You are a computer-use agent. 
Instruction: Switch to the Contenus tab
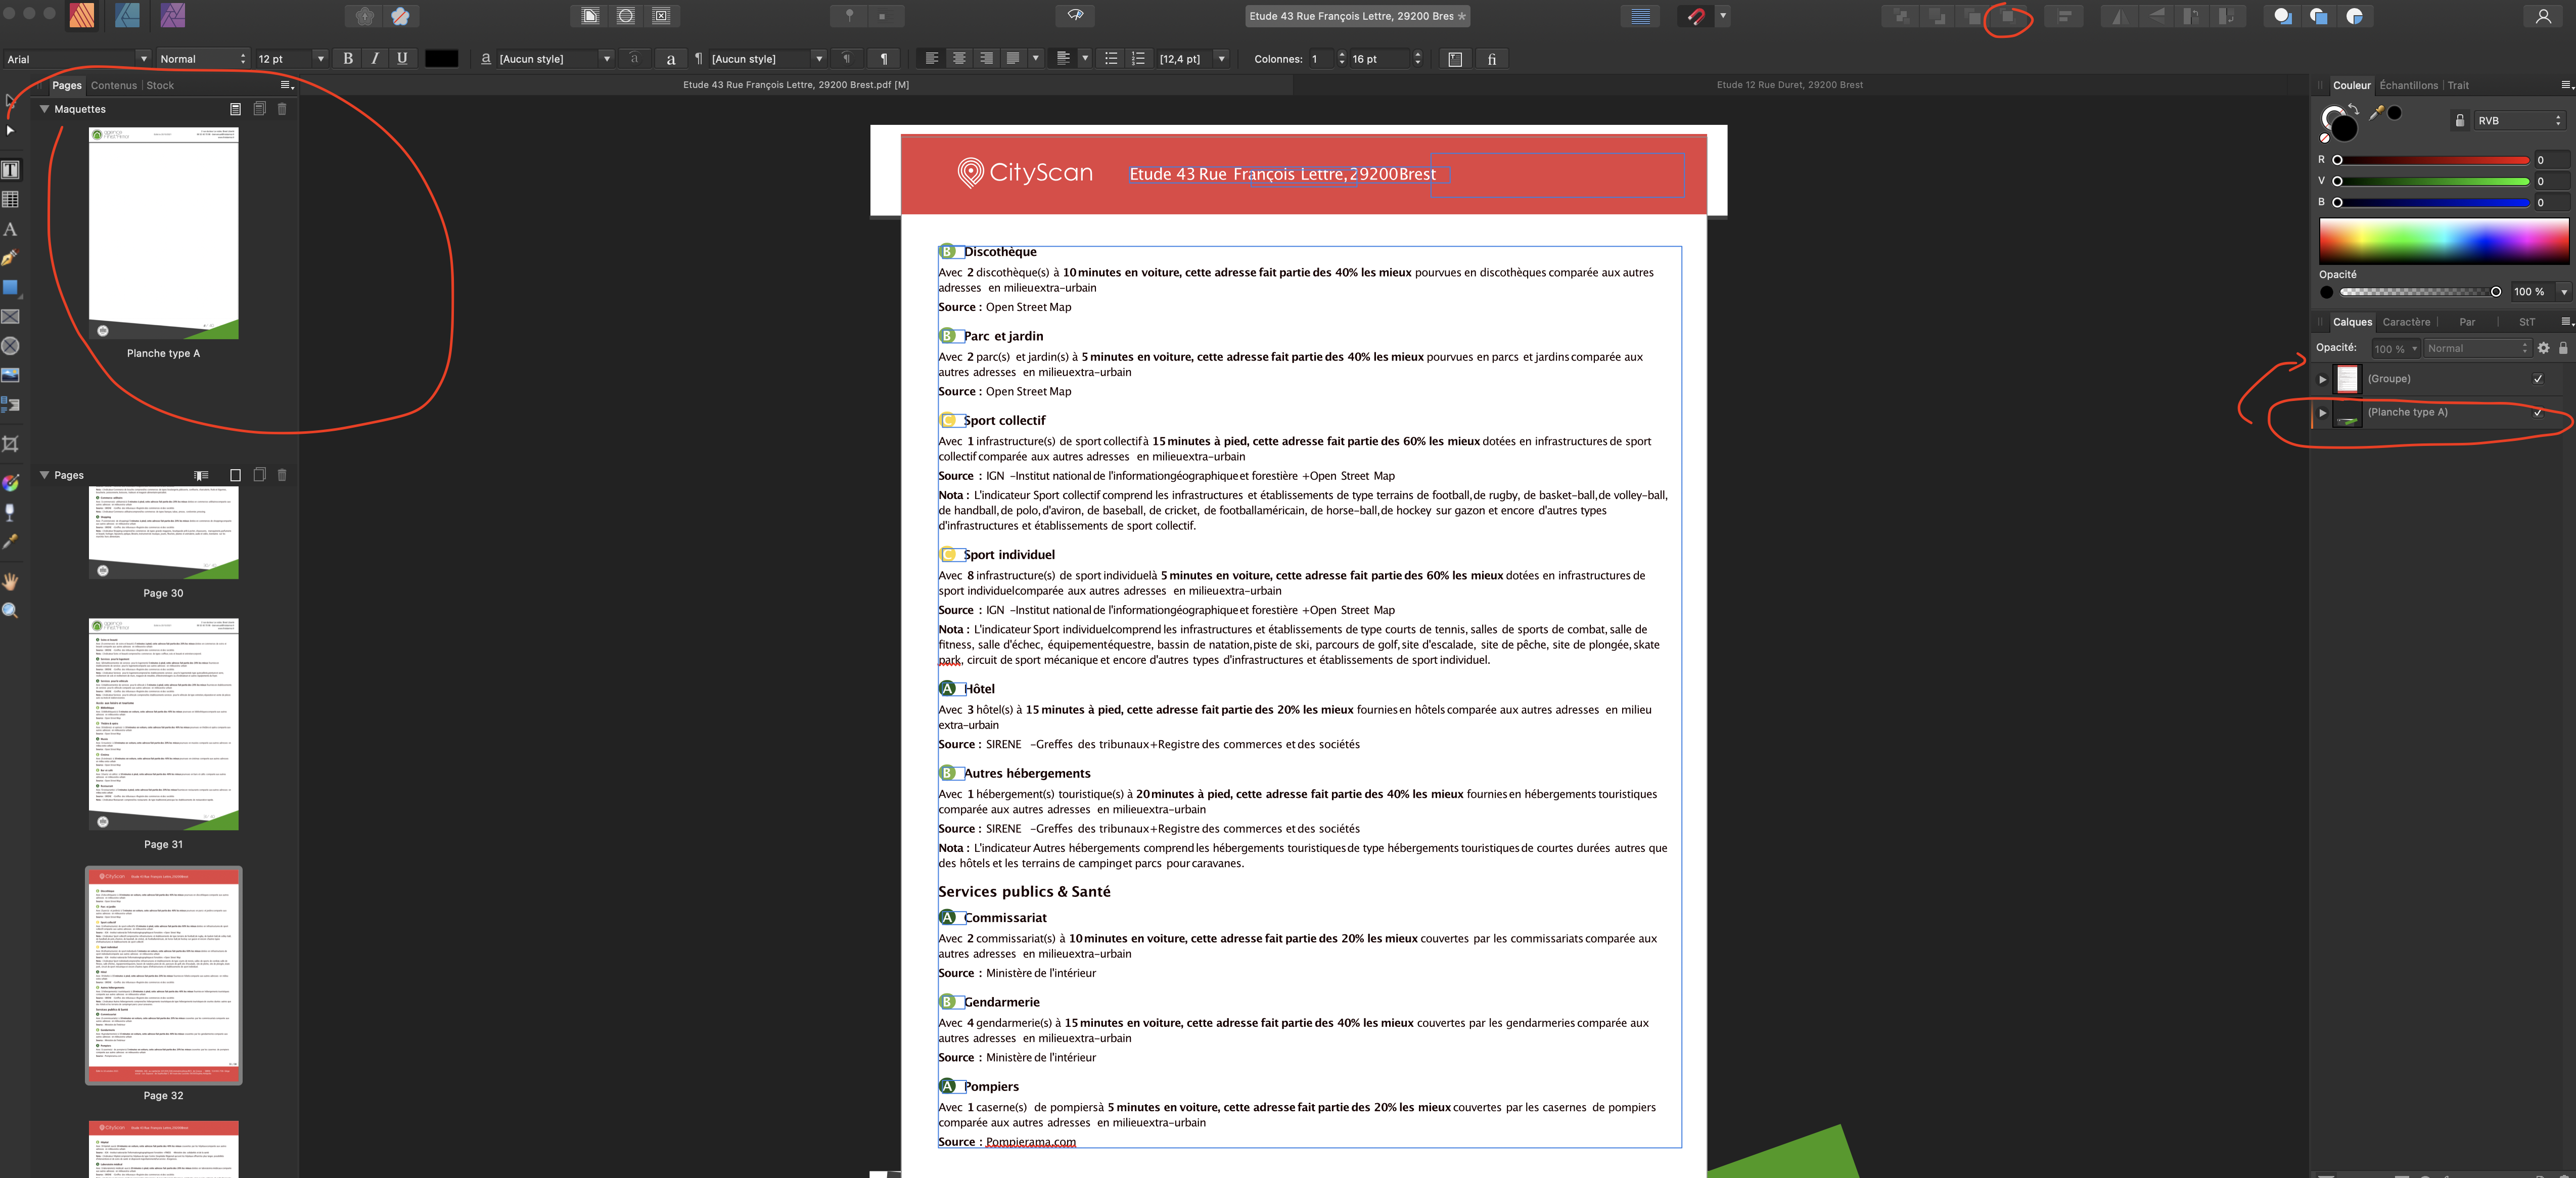click(114, 85)
